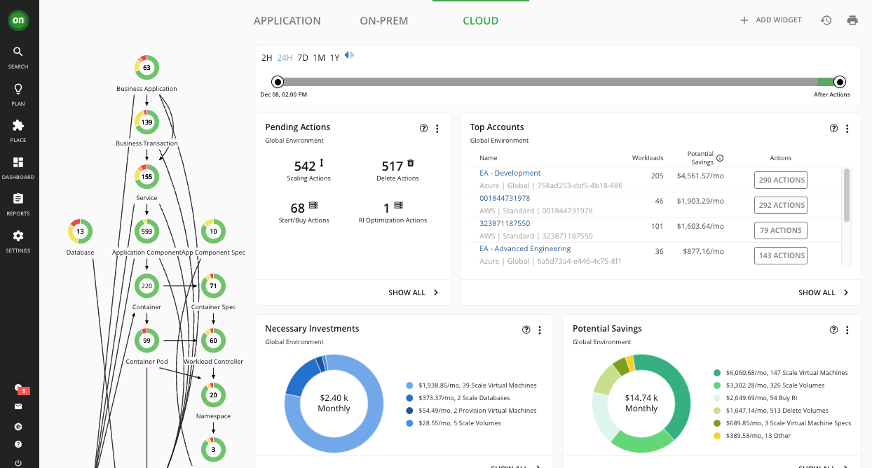The width and height of the screenshot is (872, 468).
Task: Click the circular G icon in sidebar
Action: tap(18, 426)
